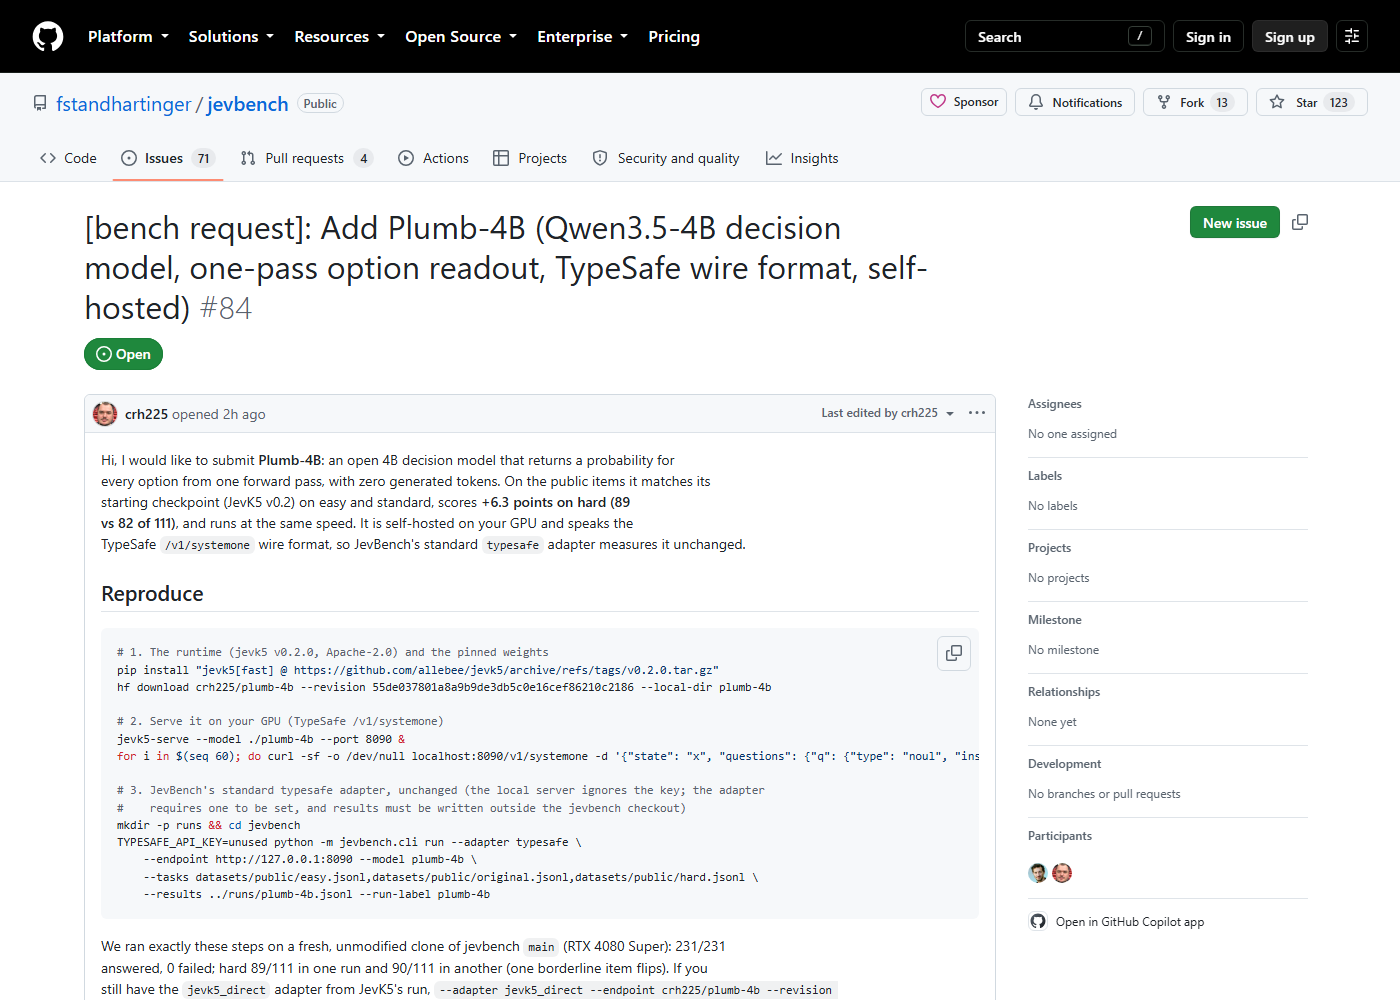Open the Actions tab
1400x1000 pixels.
coord(433,158)
